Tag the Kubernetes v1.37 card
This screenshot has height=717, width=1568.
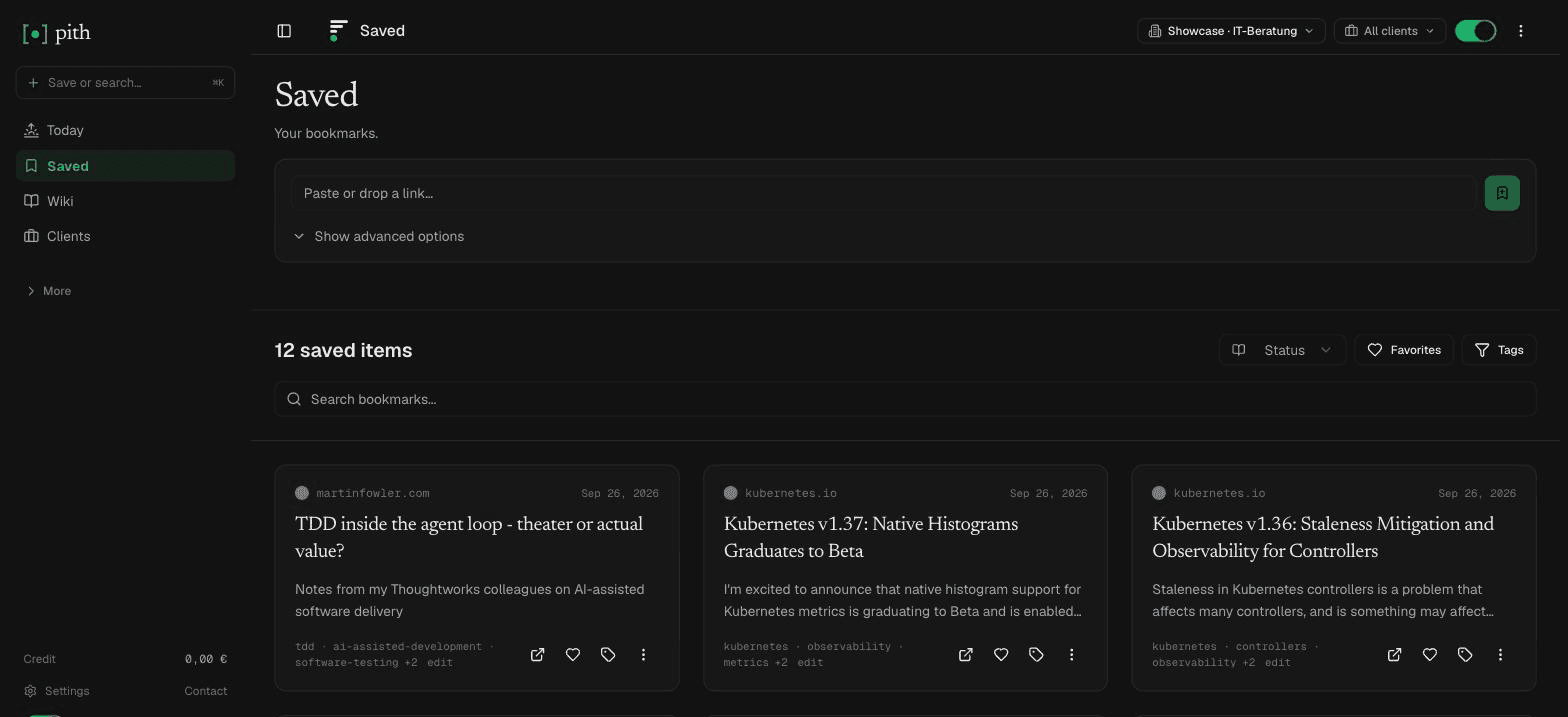pos(1036,655)
